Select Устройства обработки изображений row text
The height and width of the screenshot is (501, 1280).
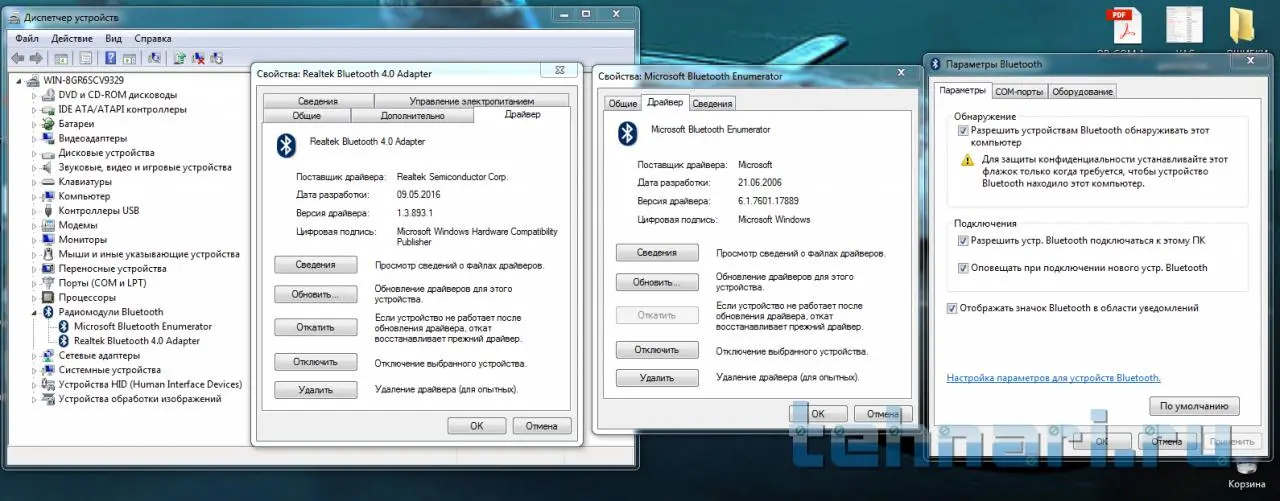point(140,399)
